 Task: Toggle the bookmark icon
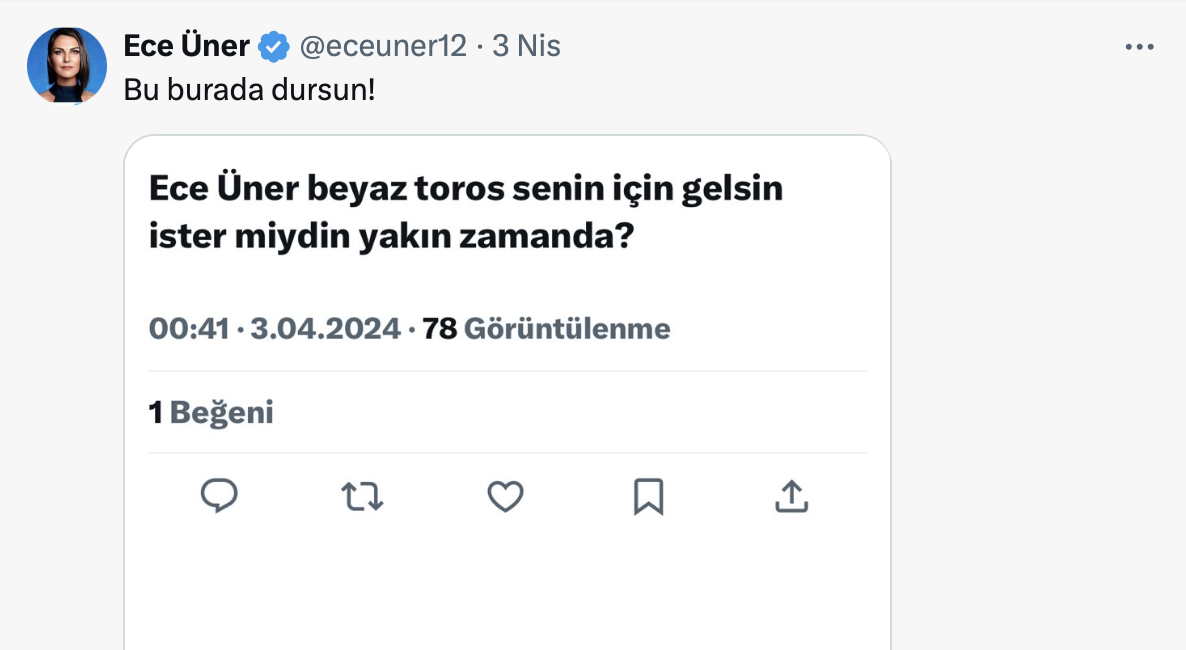(x=648, y=496)
